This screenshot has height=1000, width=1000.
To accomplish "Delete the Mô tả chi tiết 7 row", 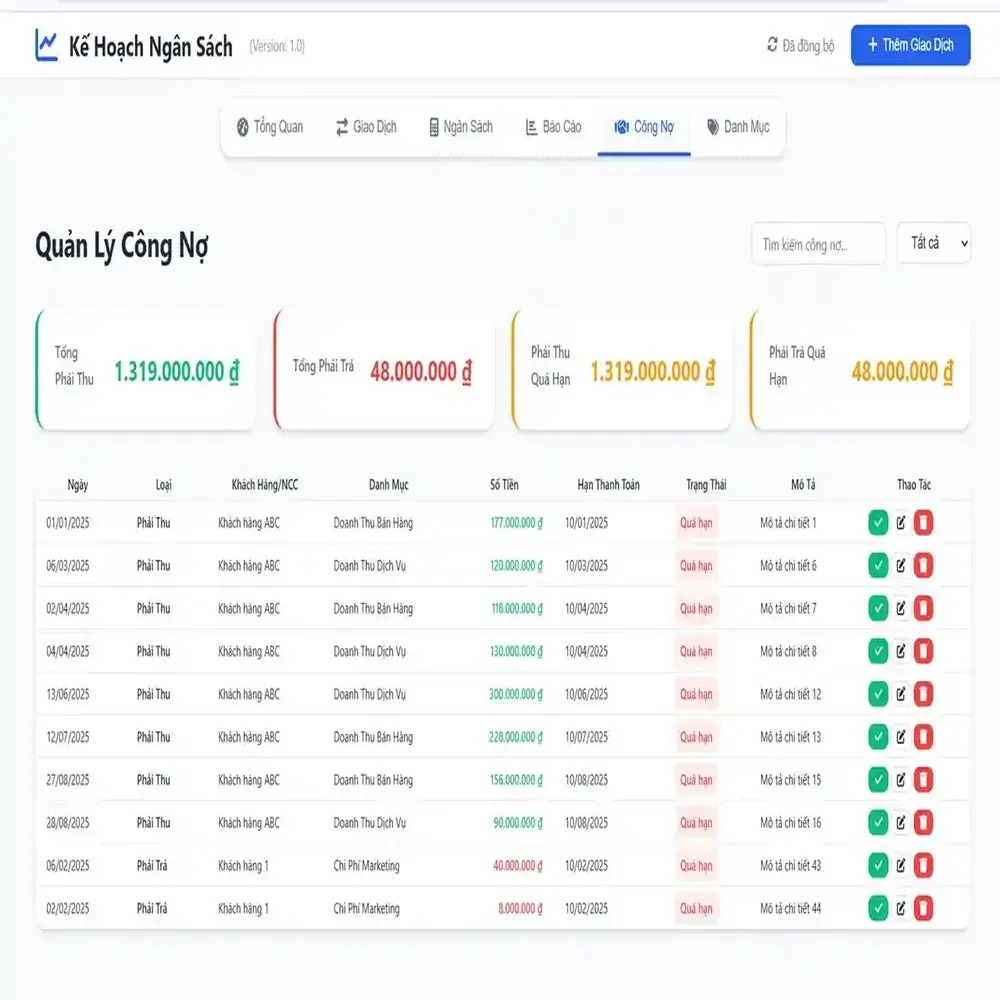I will coord(923,608).
